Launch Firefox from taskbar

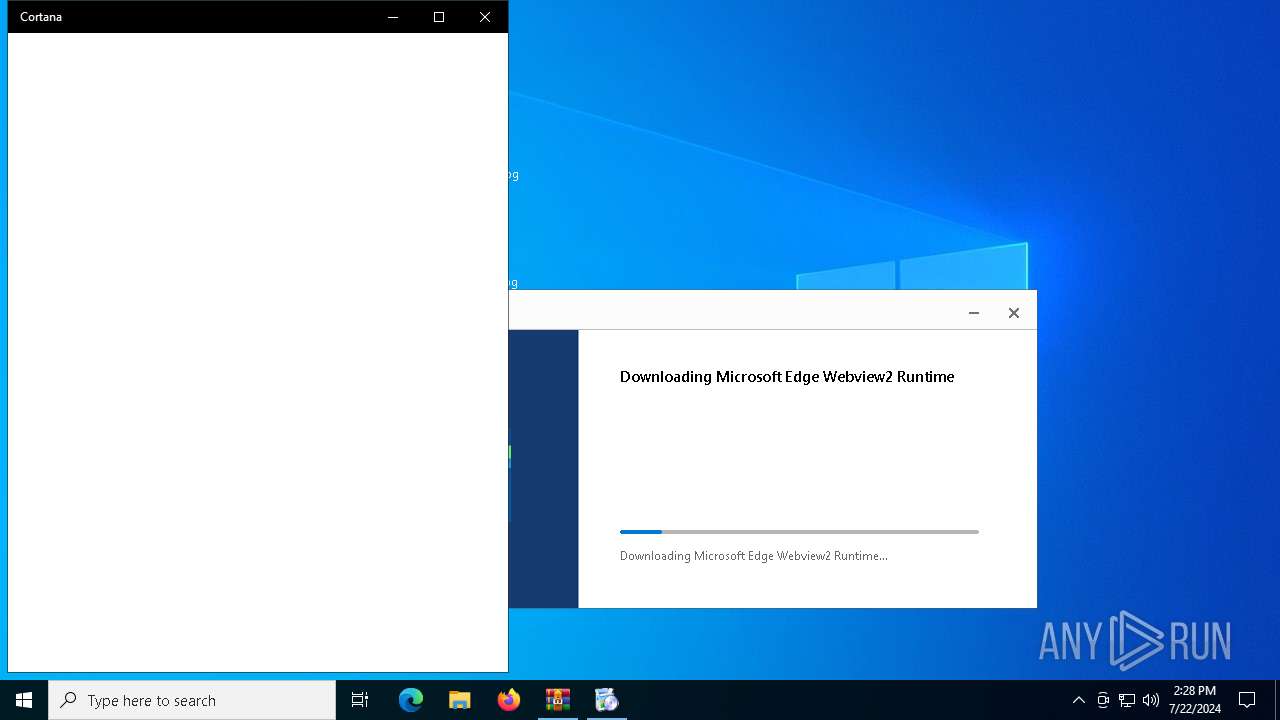(x=508, y=700)
